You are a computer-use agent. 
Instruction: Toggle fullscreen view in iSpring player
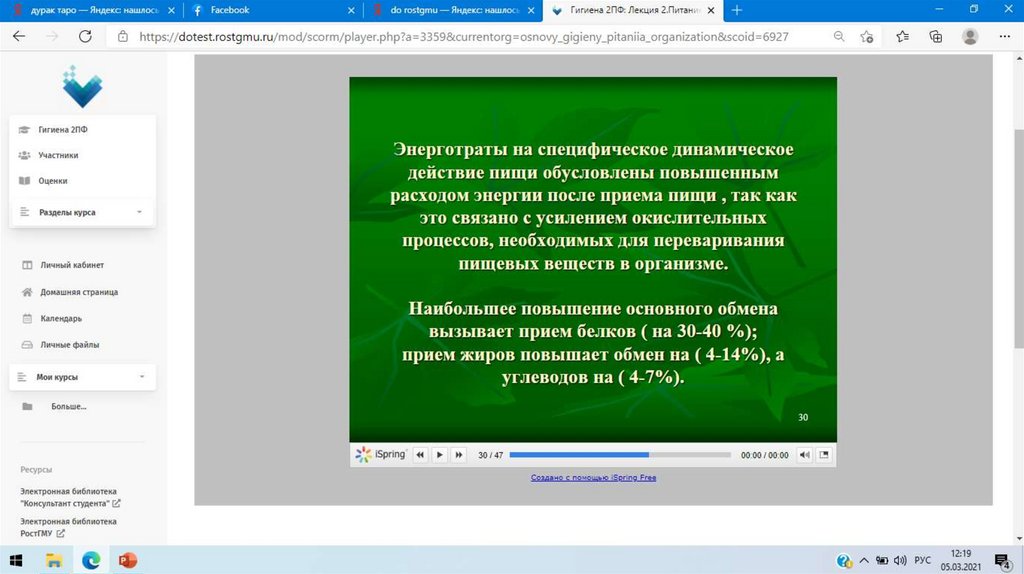point(824,454)
